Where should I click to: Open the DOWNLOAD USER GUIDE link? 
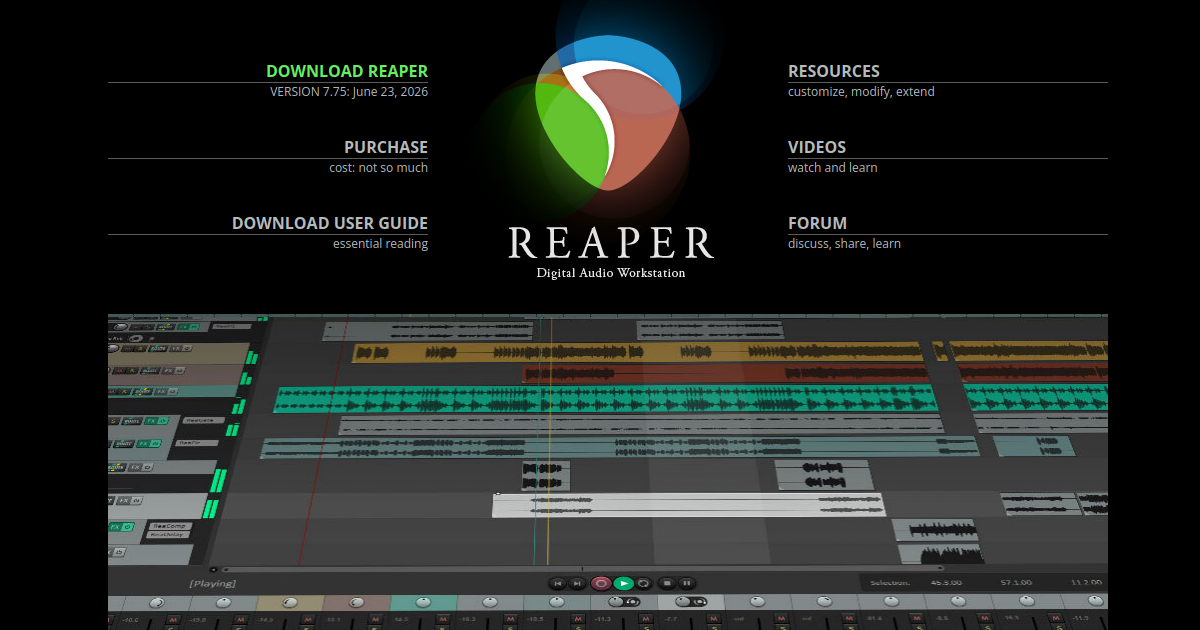pyautogui.click(x=330, y=223)
